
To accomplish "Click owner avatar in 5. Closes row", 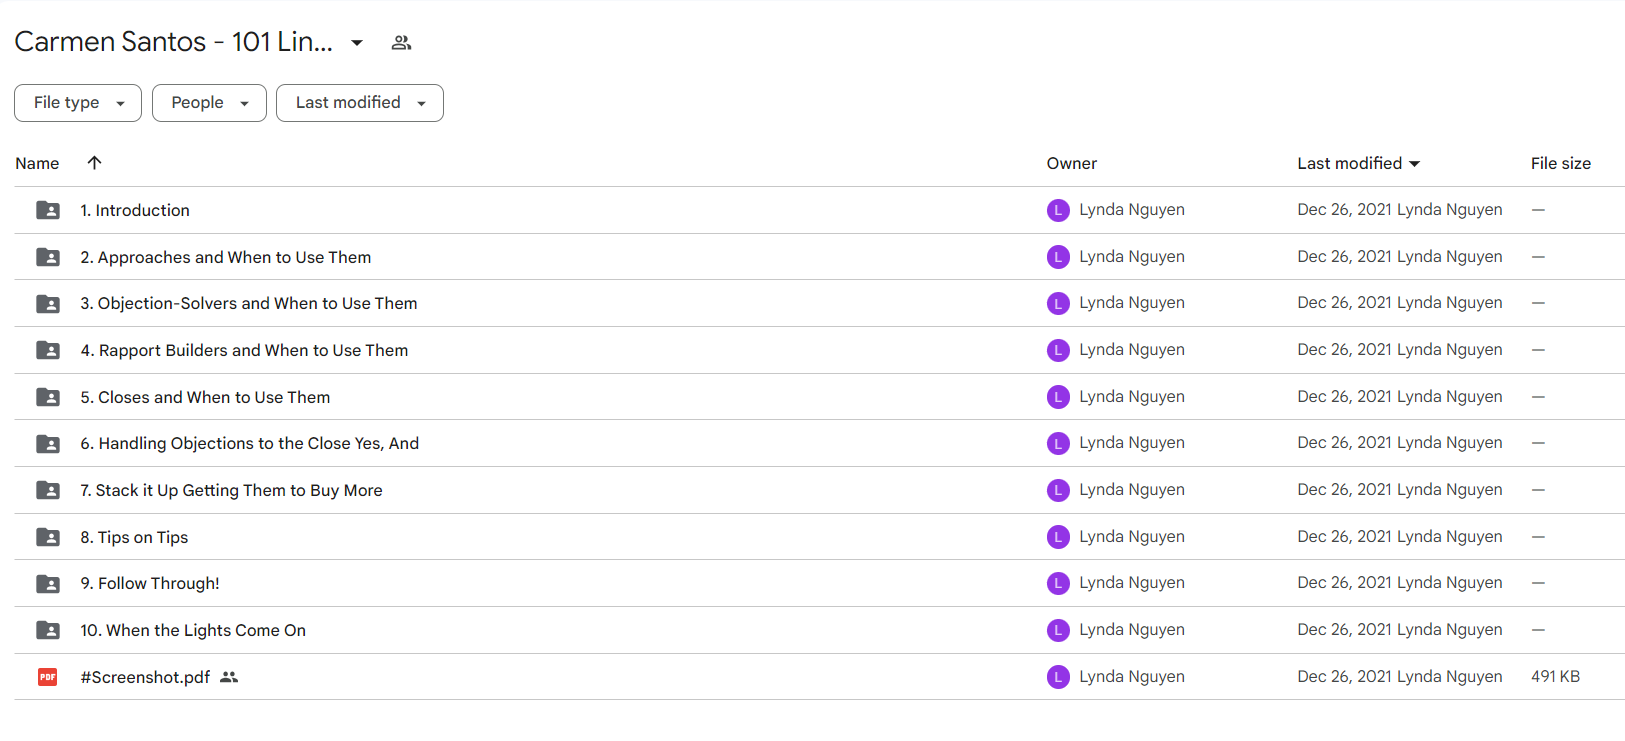I will pyautogui.click(x=1058, y=397).
